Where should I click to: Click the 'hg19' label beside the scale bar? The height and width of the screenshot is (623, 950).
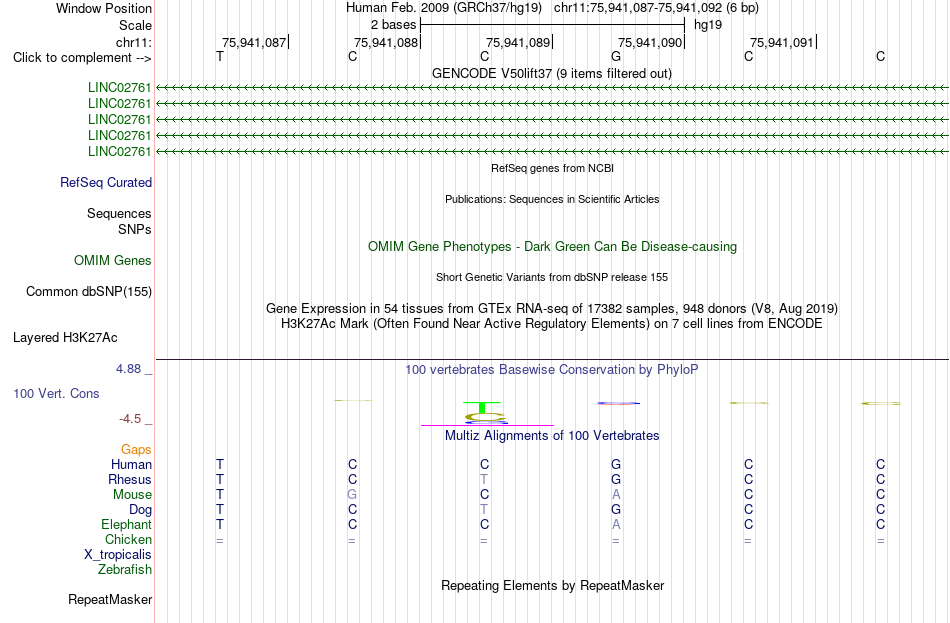[x=708, y=25]
